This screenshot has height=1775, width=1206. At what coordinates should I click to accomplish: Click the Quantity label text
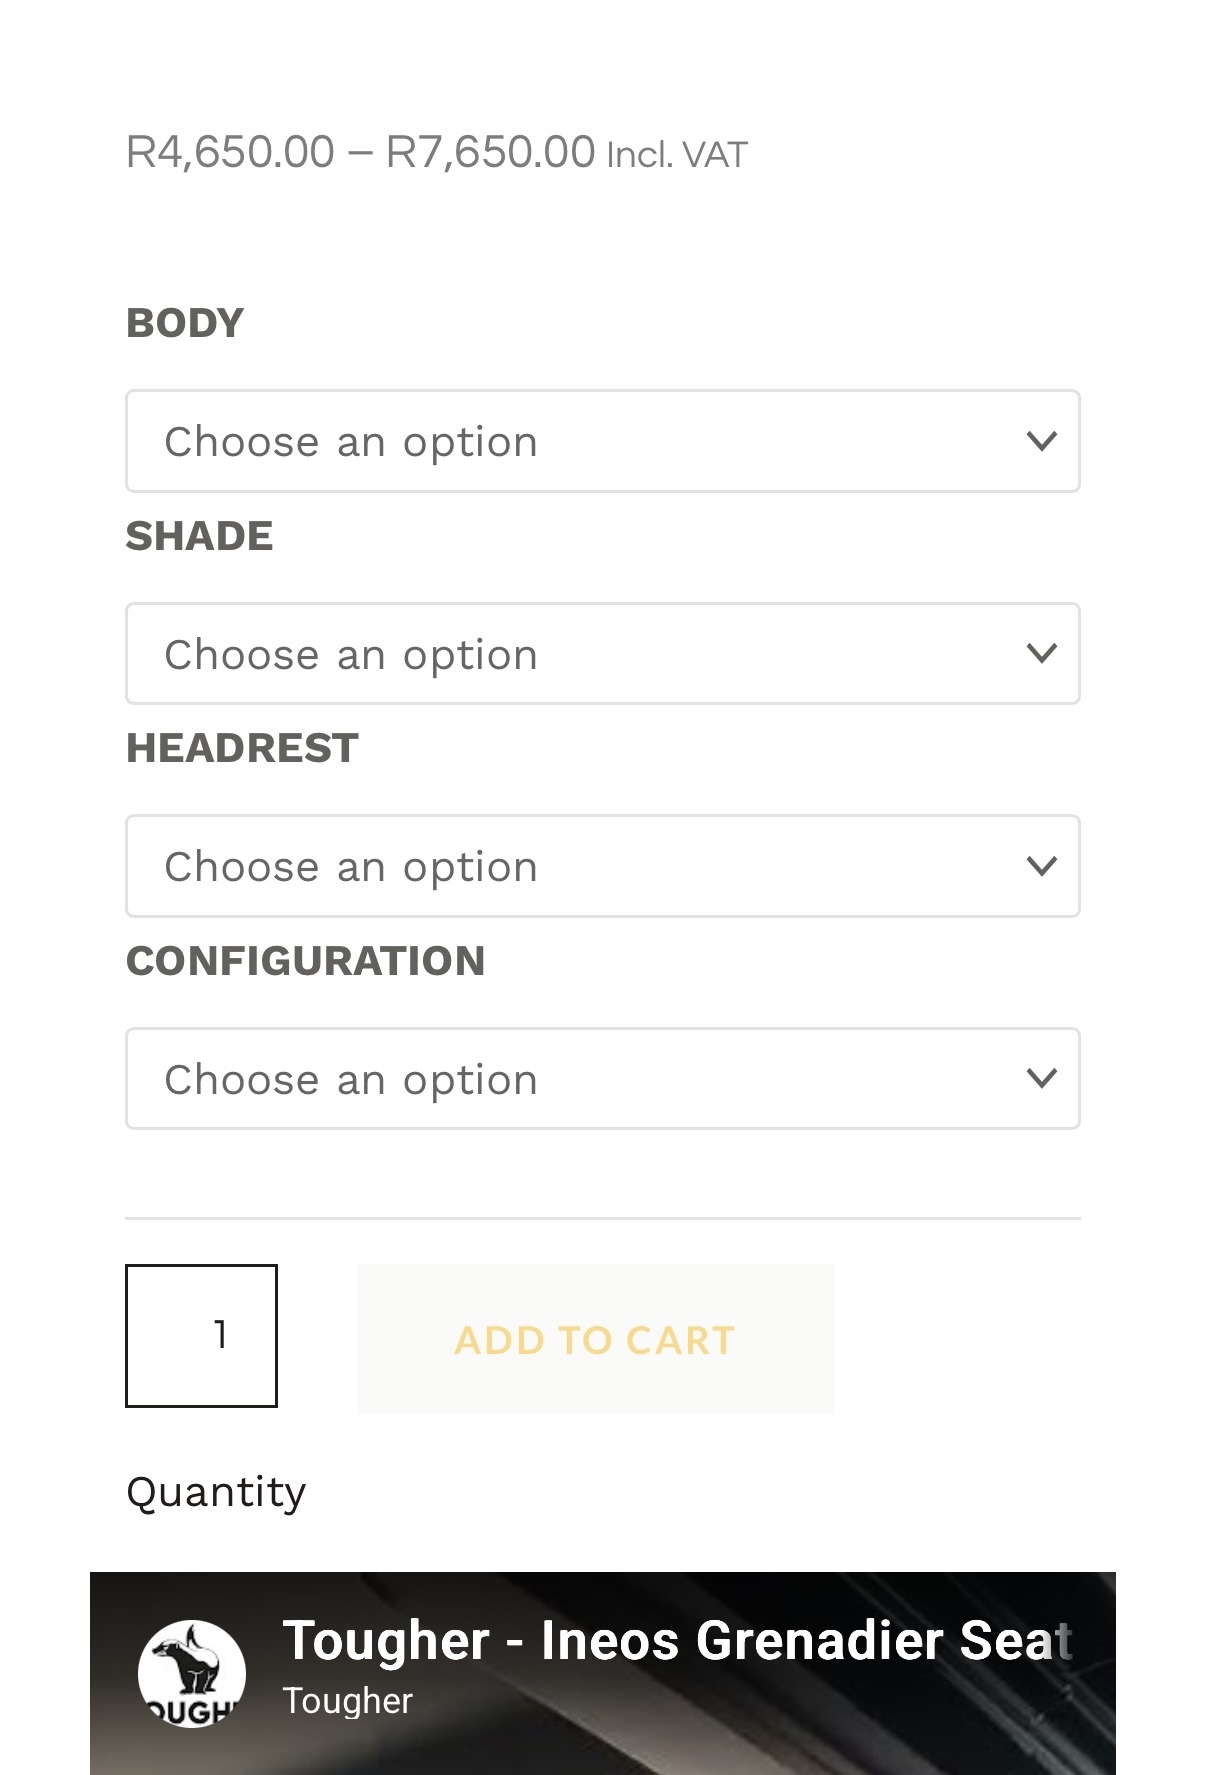click(x=216, y=1492)
